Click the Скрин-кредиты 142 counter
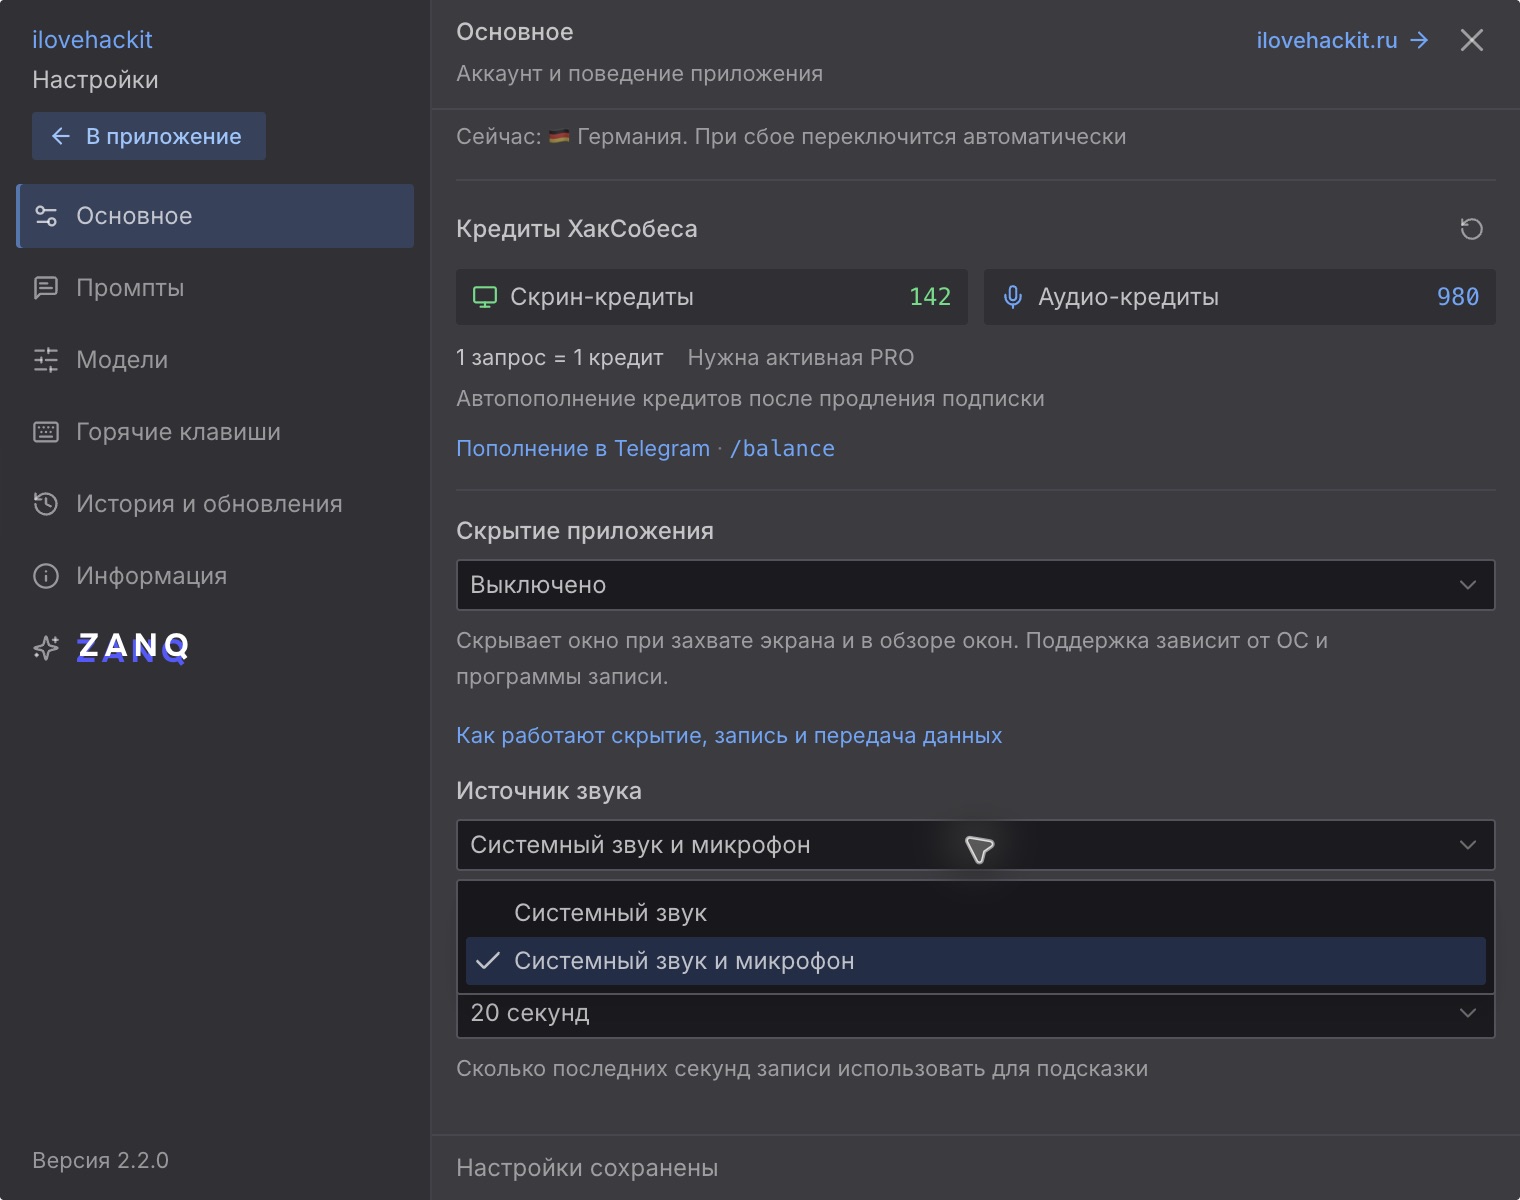Image resolution: width=1520 pixels, height=1200 pixels. [x=712, y=297]
